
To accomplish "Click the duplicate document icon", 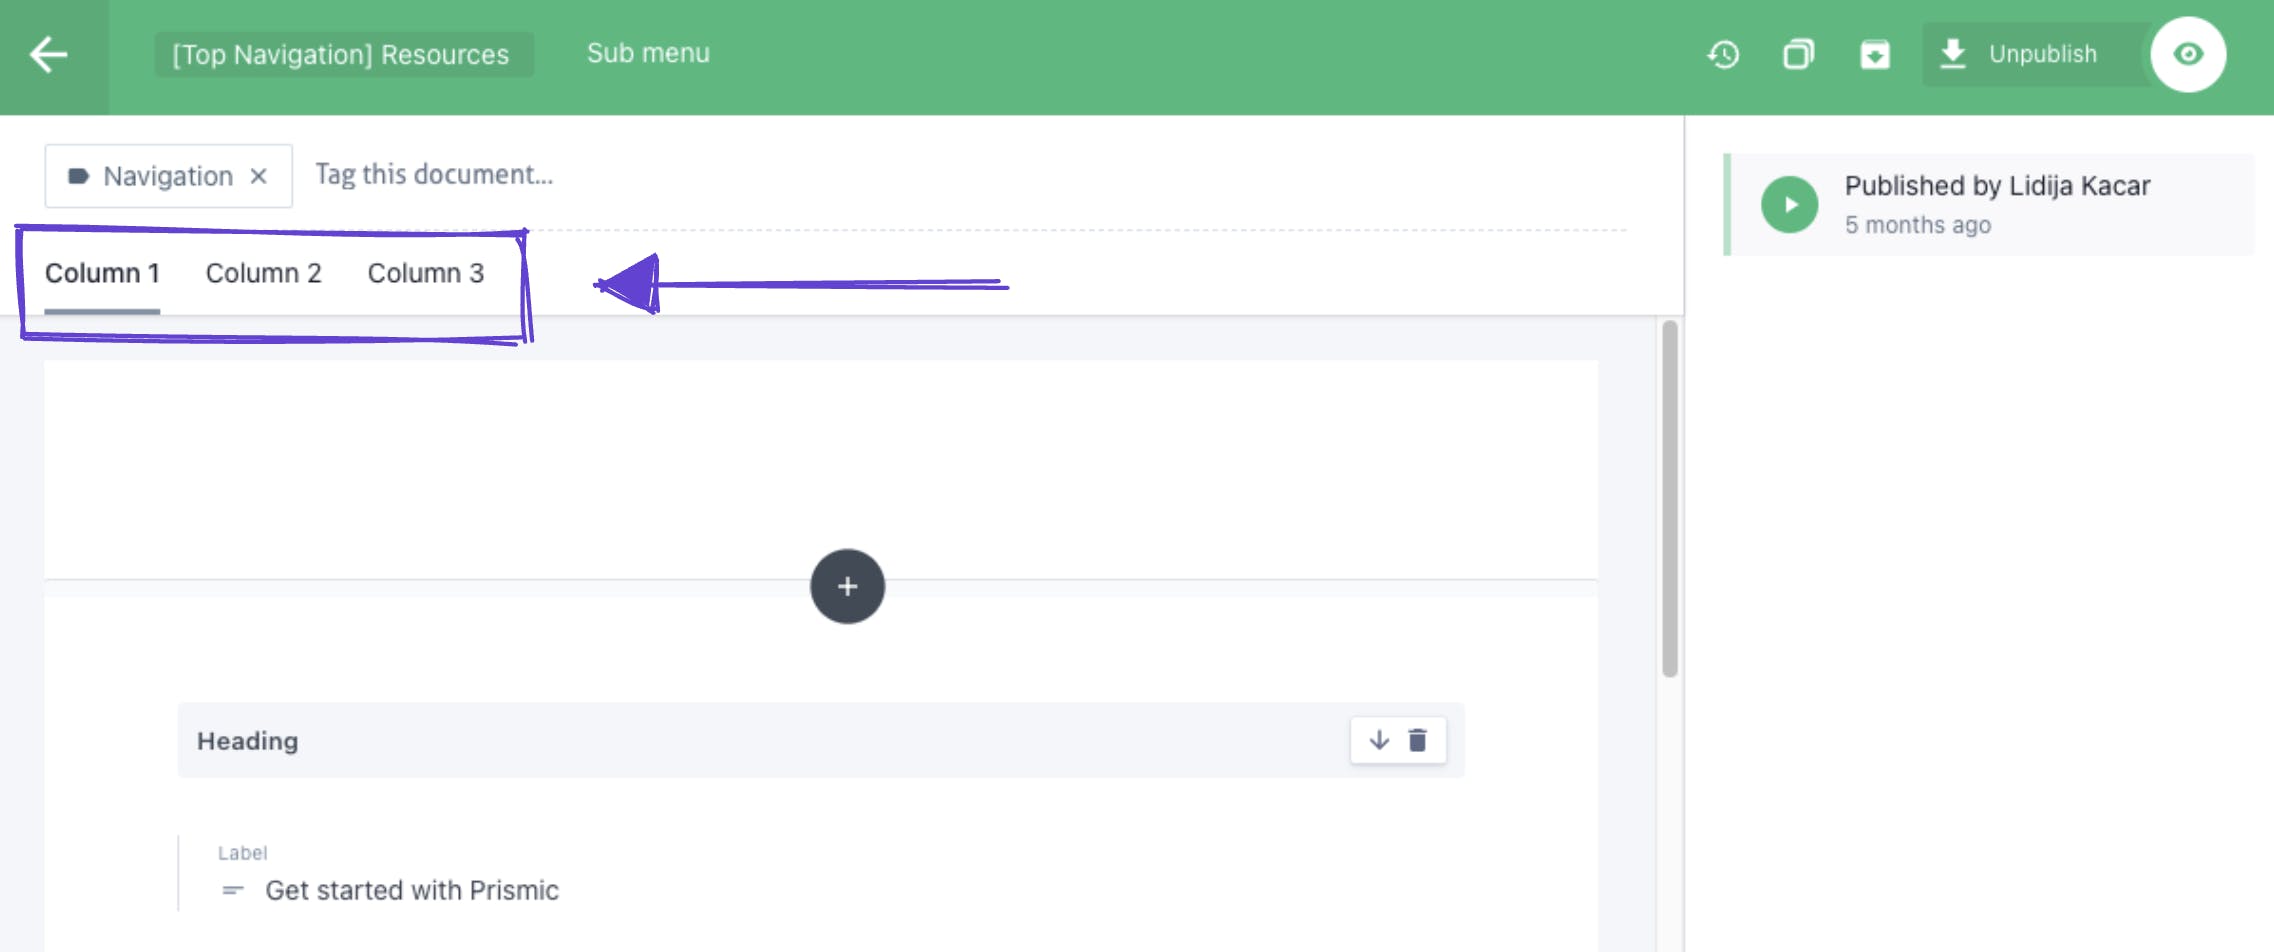I will point(1798,54).
